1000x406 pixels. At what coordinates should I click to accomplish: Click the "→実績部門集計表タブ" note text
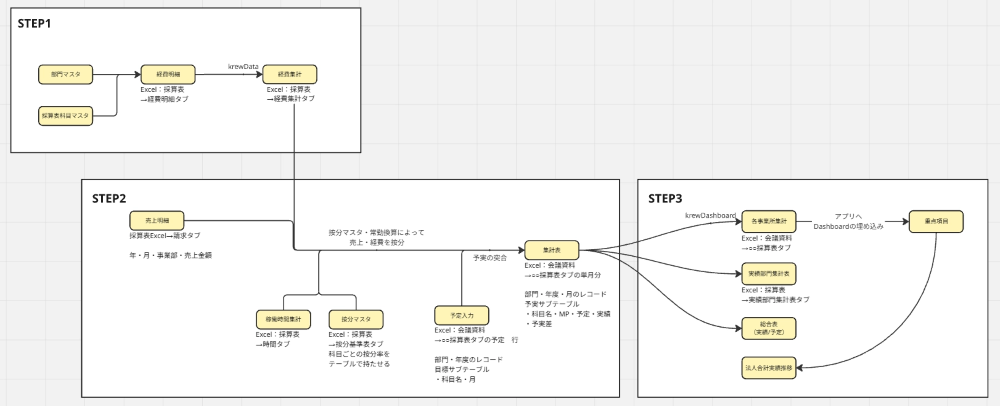click(x=776, y=299)
